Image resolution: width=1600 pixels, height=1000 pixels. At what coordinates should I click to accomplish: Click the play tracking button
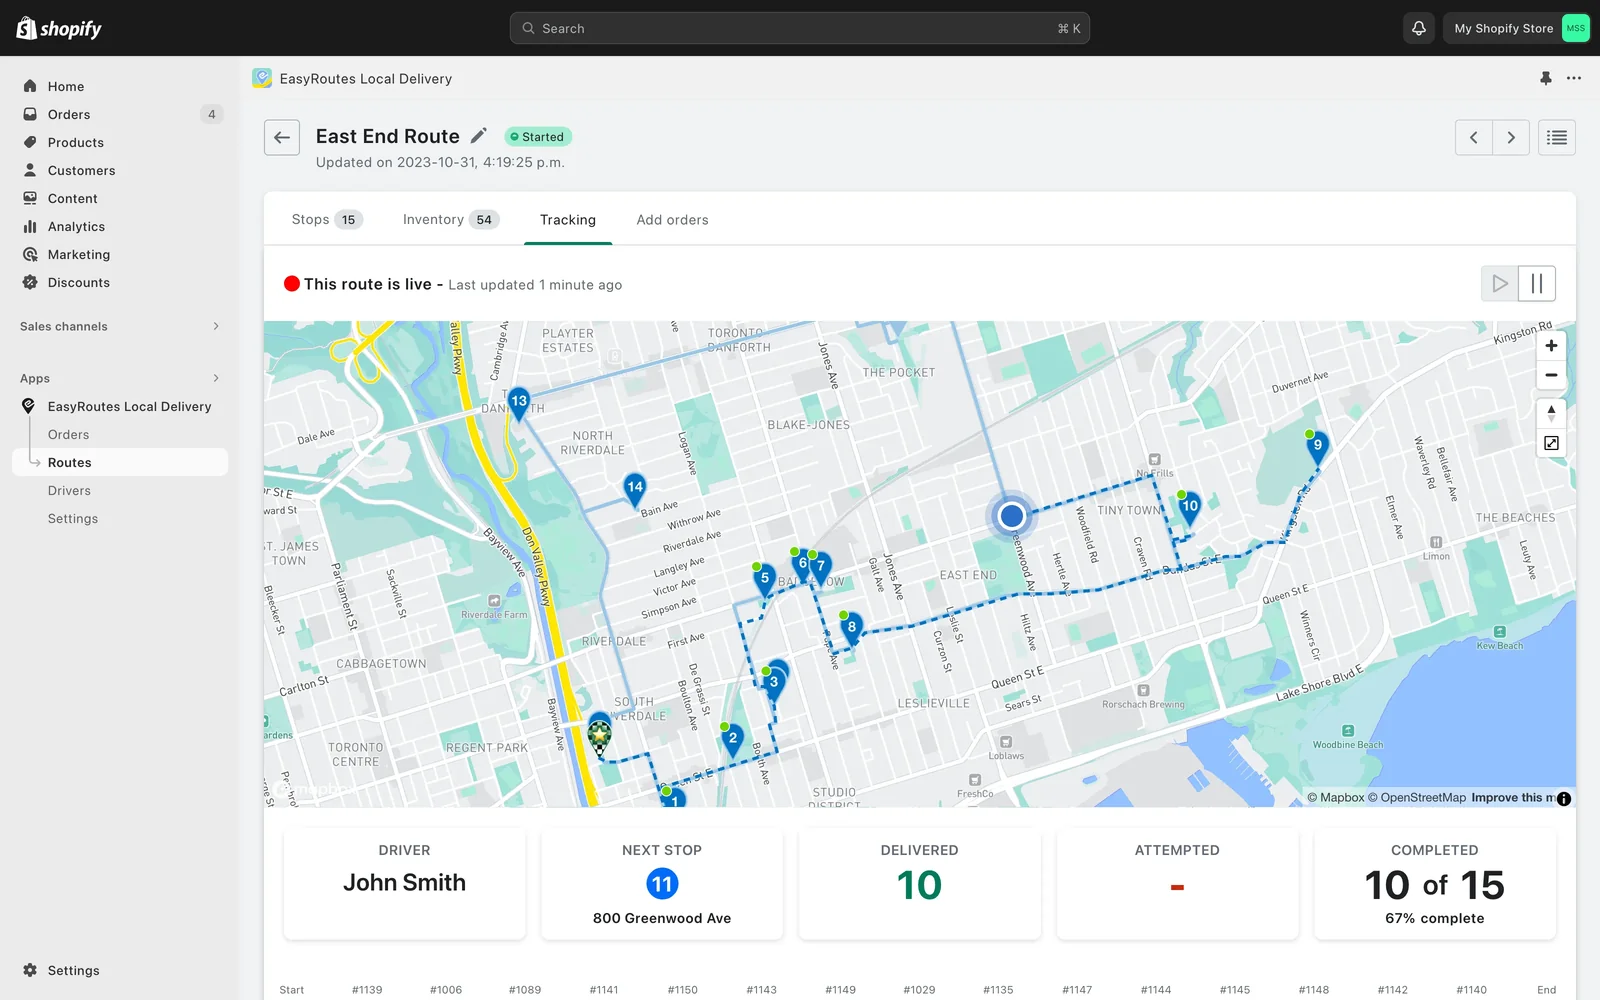[x=1499, y=284]
